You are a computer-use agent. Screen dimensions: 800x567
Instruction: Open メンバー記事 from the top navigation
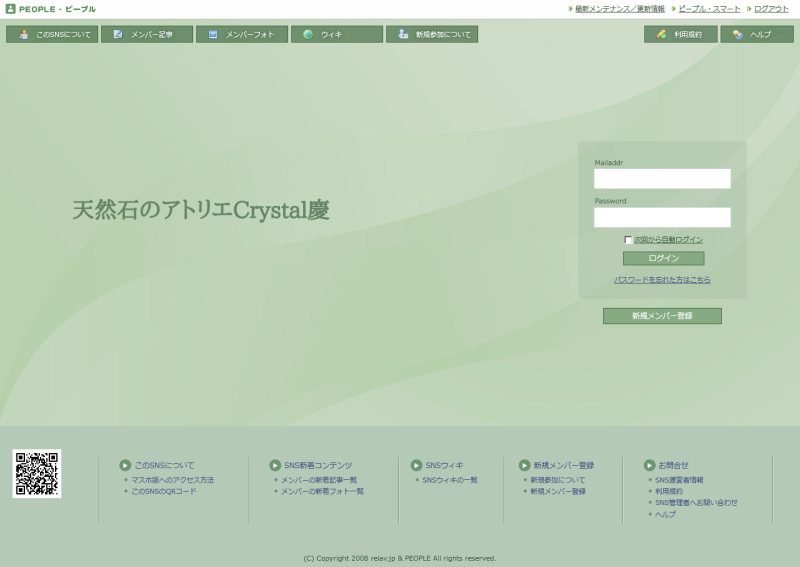(x=147, y=34)
